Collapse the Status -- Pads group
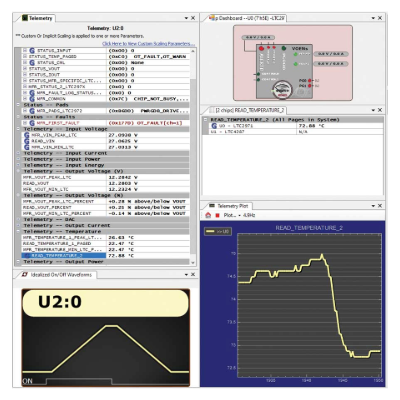This screenshot has height=400, width=400. (18, 105)
